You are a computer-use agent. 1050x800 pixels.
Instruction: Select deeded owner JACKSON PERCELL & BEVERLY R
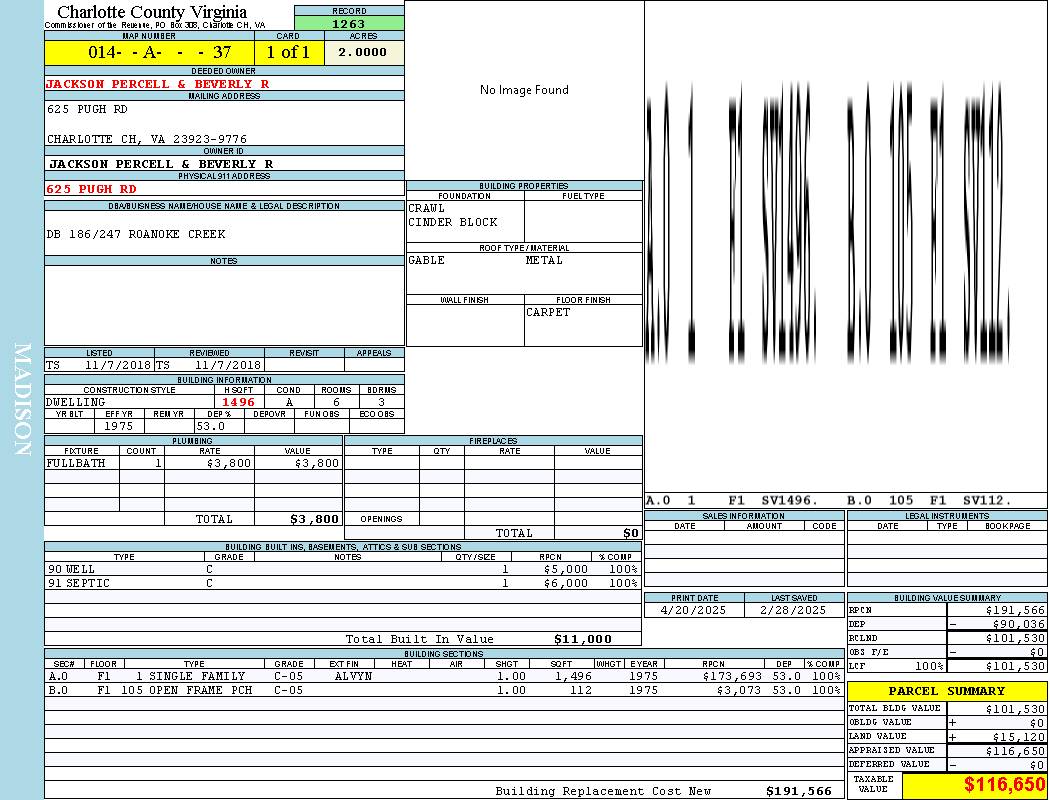157,84
